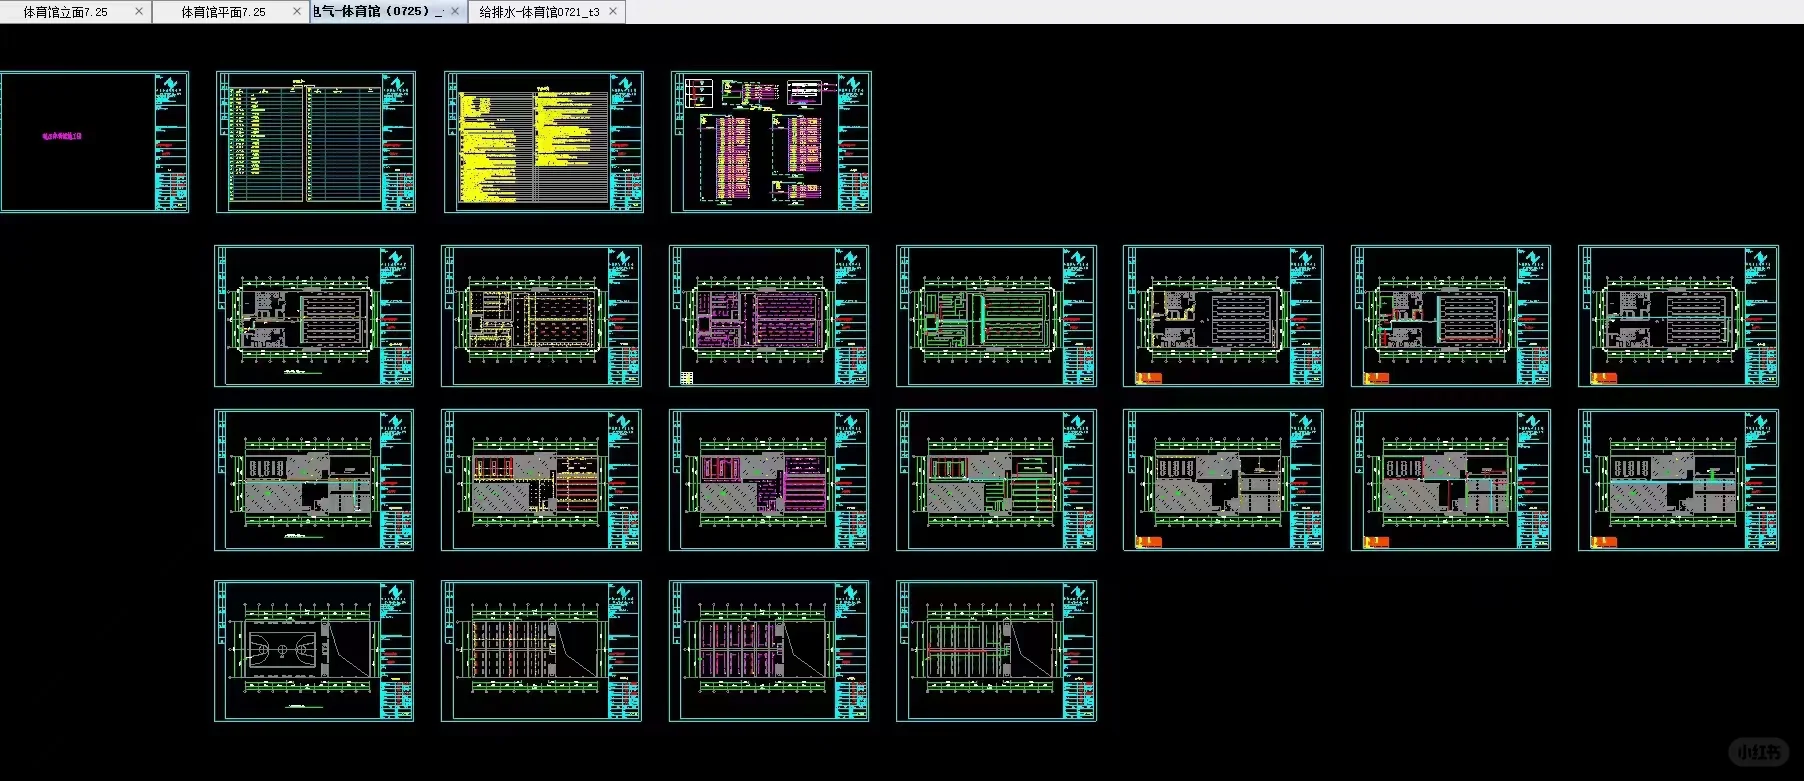Open the drawing list table sheet
The height and width of the screenshot is (781, 1804).
coord(316,141)
